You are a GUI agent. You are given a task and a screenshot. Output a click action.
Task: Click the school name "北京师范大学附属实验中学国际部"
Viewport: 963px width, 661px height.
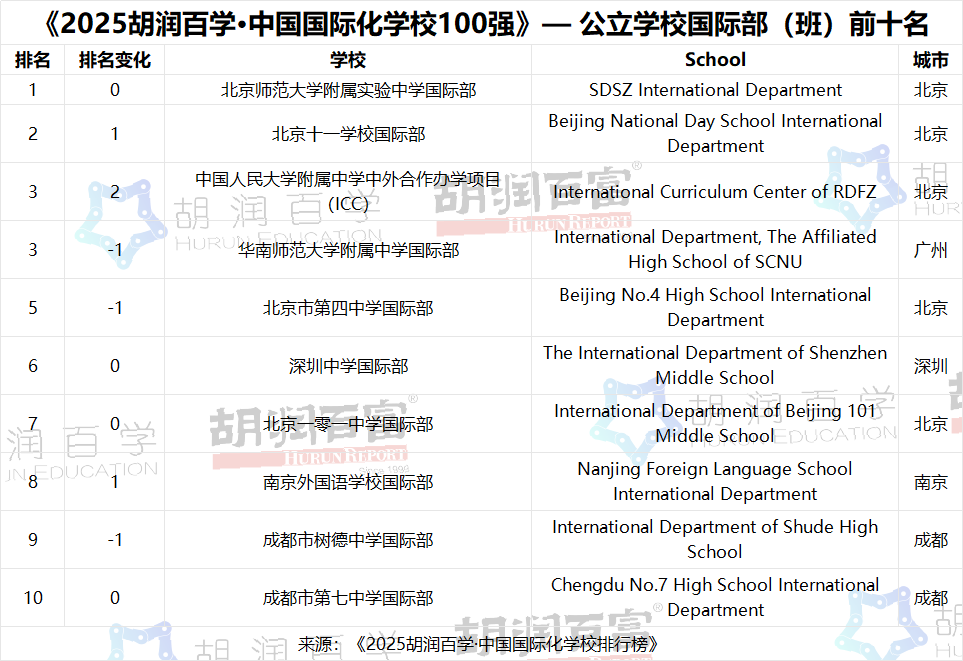(x=348, y=90)
